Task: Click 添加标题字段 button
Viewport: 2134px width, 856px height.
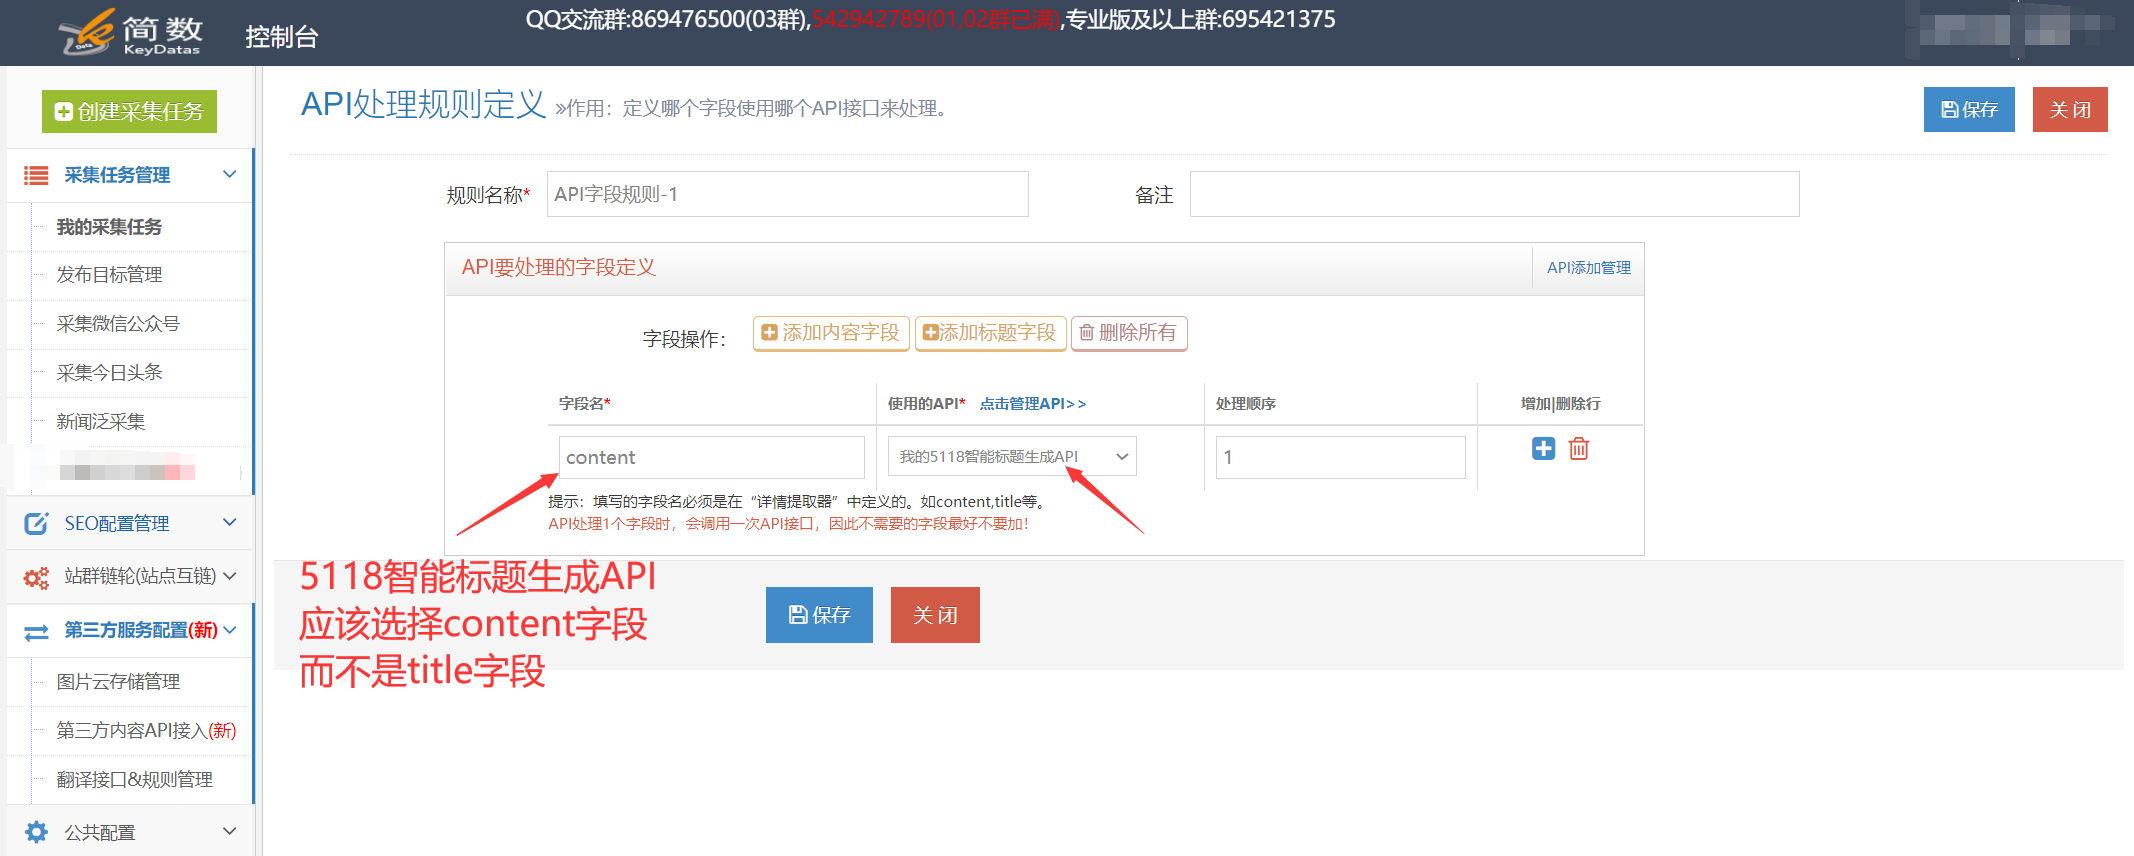Action: point(990,333)
